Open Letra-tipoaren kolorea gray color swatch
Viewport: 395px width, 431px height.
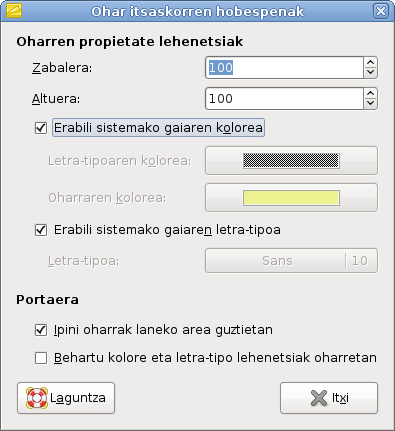(x=291, y=160)
